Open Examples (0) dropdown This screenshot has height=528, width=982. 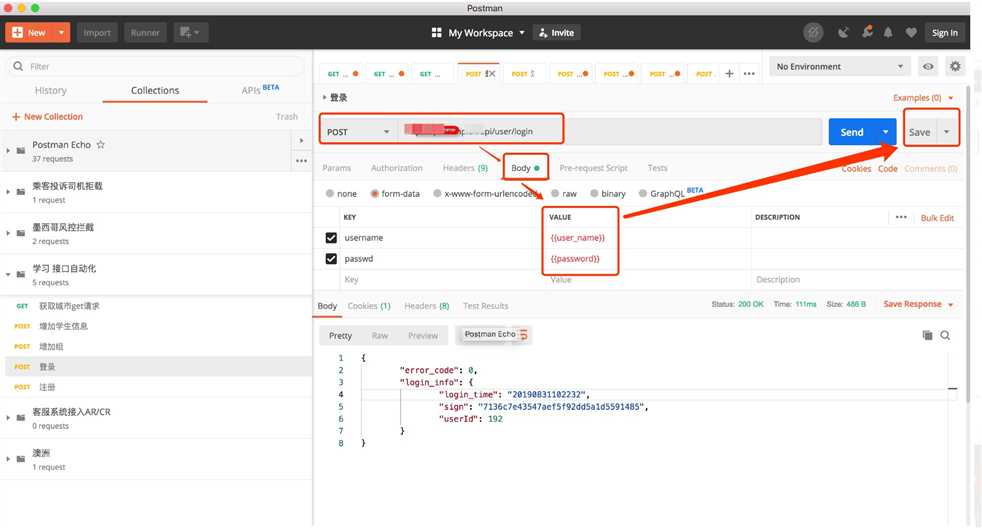(x=923, y=98)
